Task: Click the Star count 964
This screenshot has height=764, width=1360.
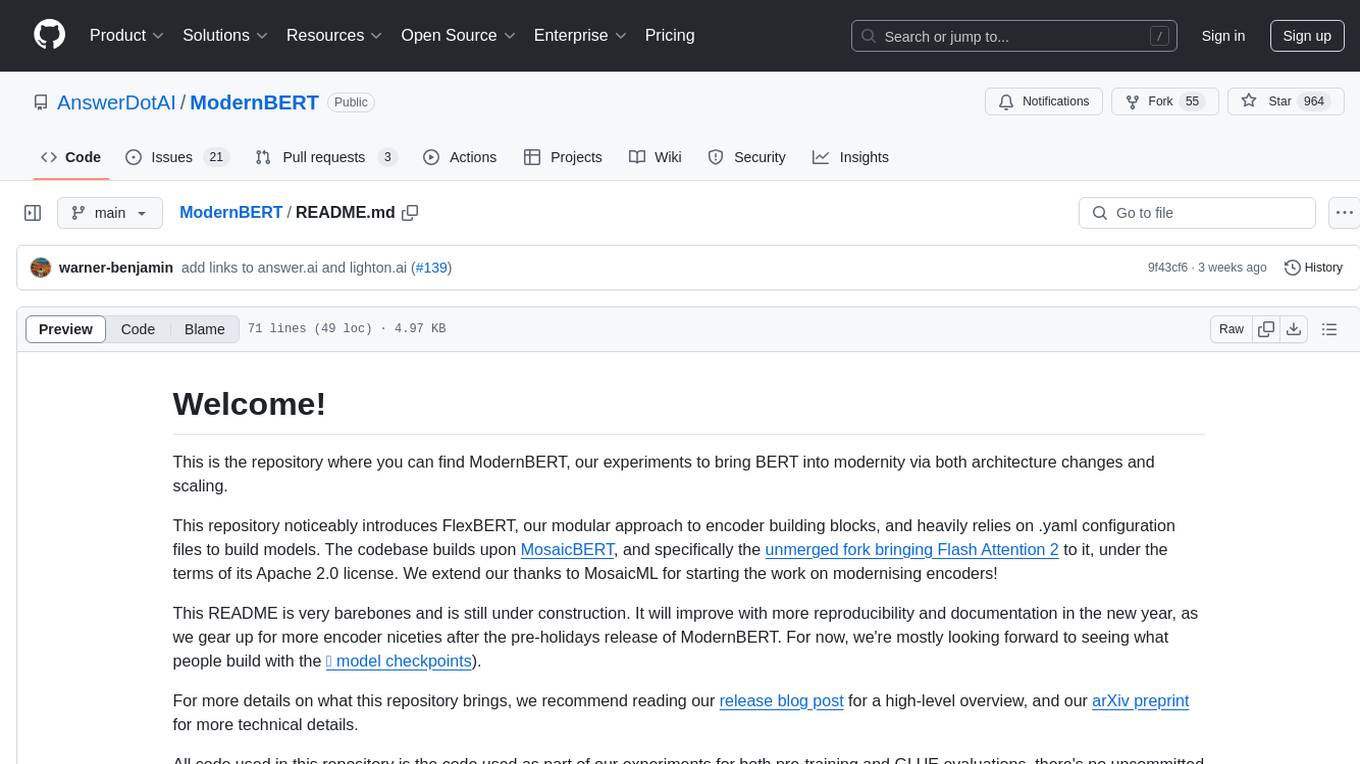Action: pyautogui.click(x=1314, y=102)
